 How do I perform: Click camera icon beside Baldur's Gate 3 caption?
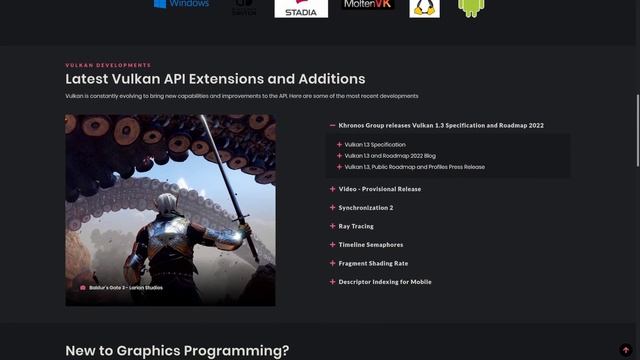click(x=83, y=287)
